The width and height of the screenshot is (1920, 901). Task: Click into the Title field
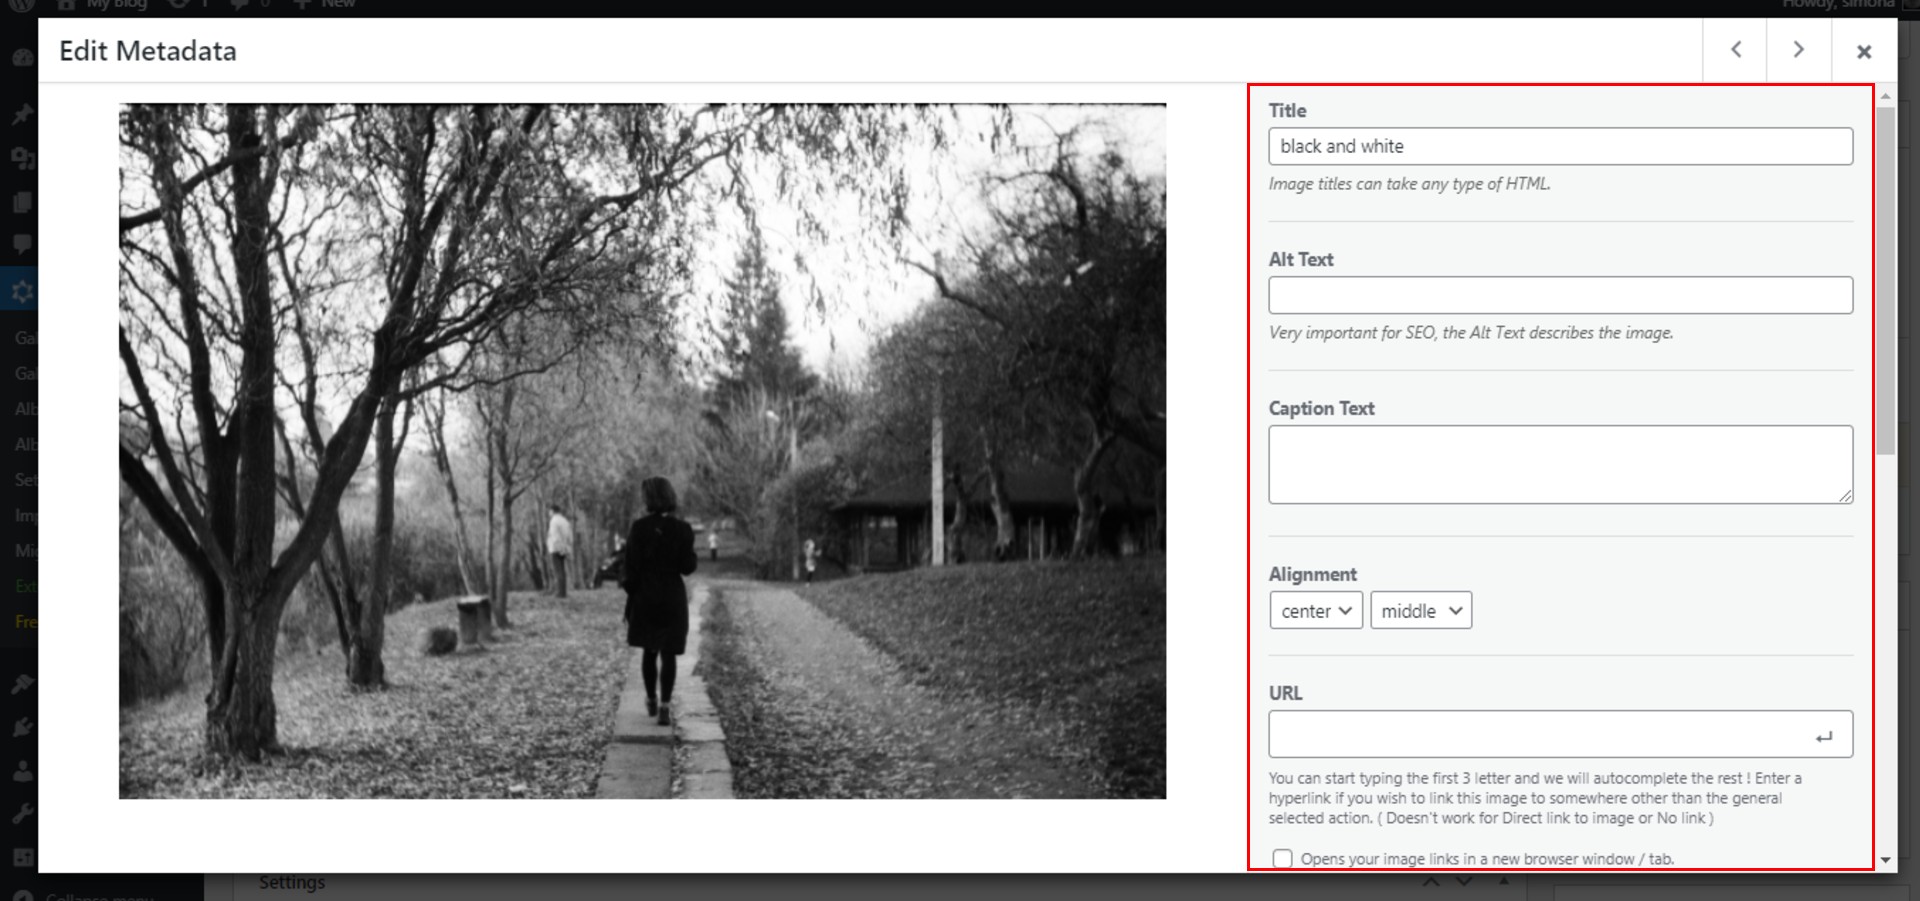pos(1560,146)
